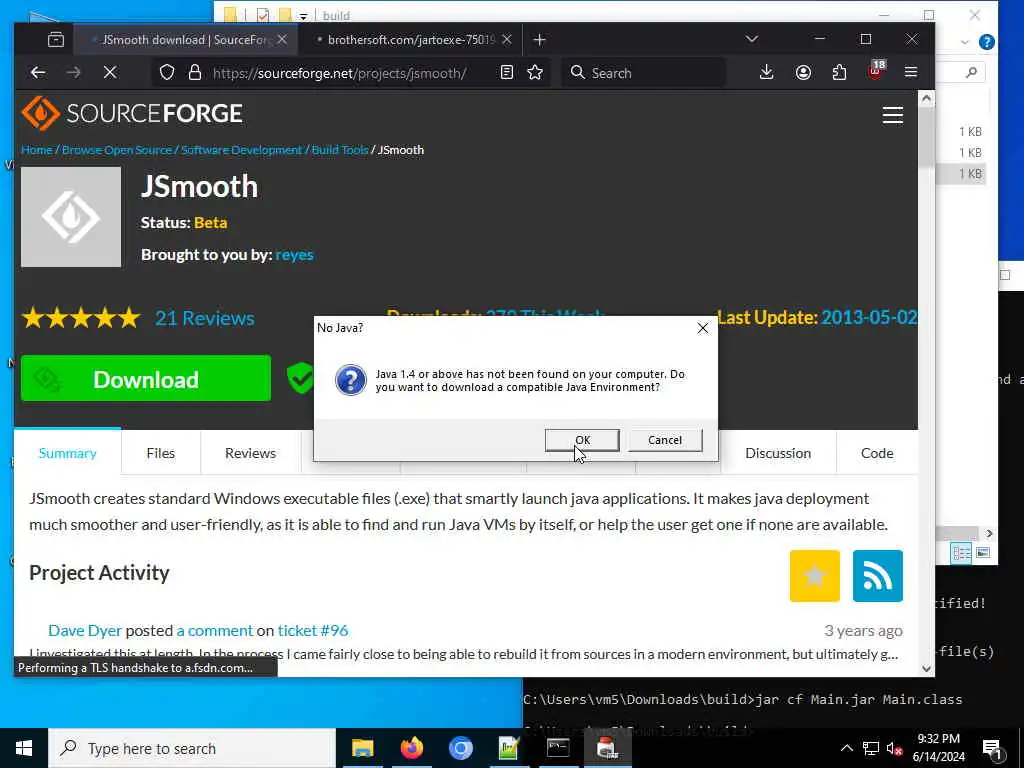Open the SourceForge site hamburger menu

(893, 115)
